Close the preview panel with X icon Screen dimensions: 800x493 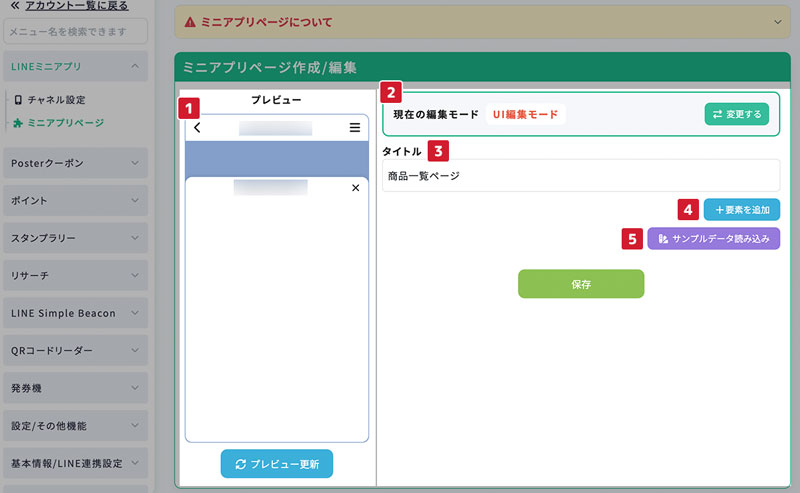pyautogui.click(x=356, y=188)
